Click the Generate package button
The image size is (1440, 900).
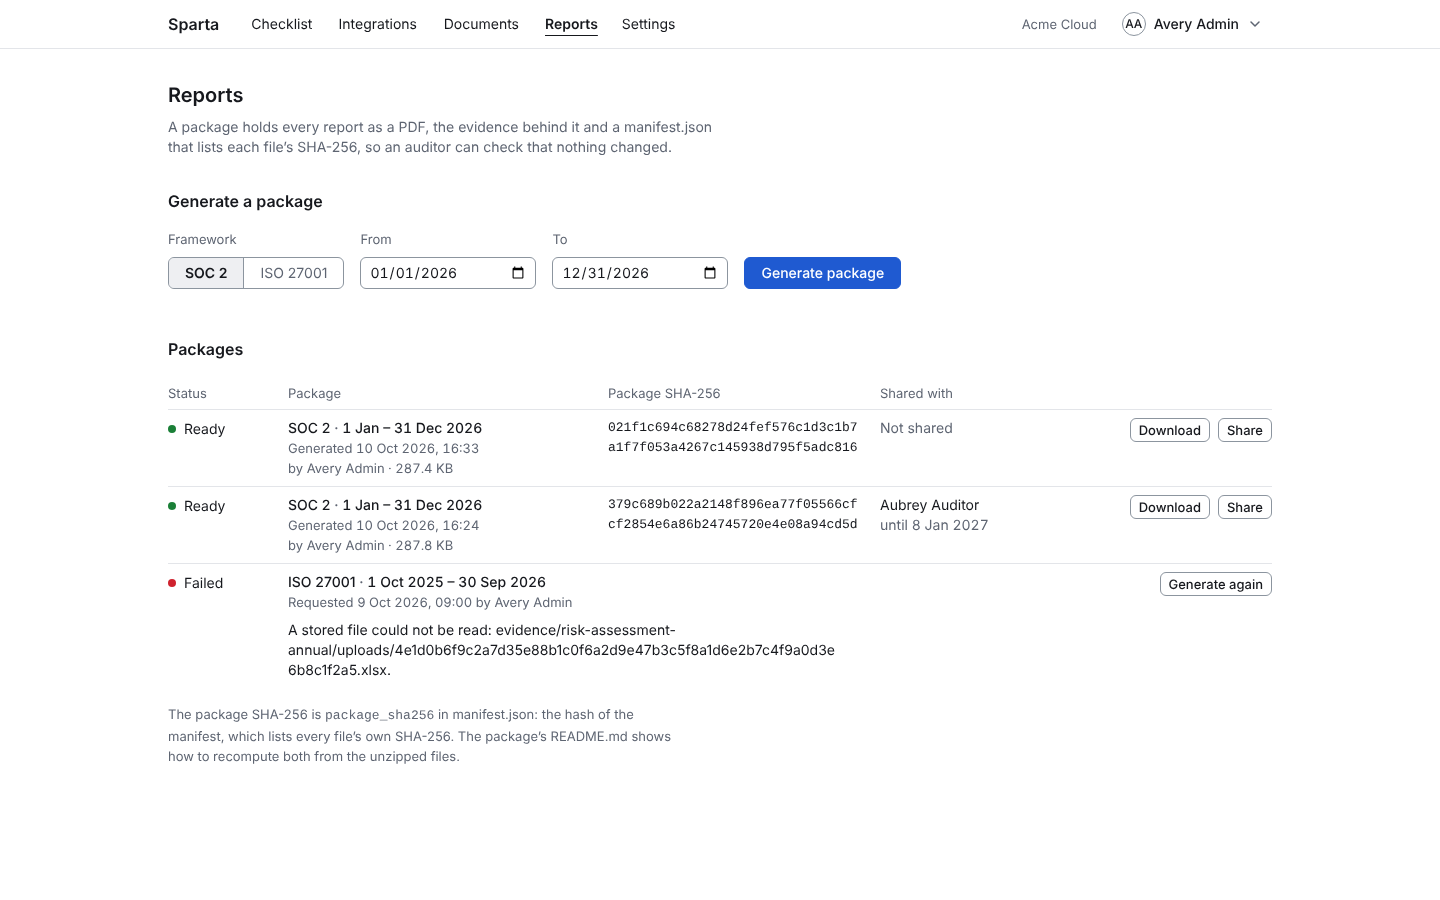(822, 273)
